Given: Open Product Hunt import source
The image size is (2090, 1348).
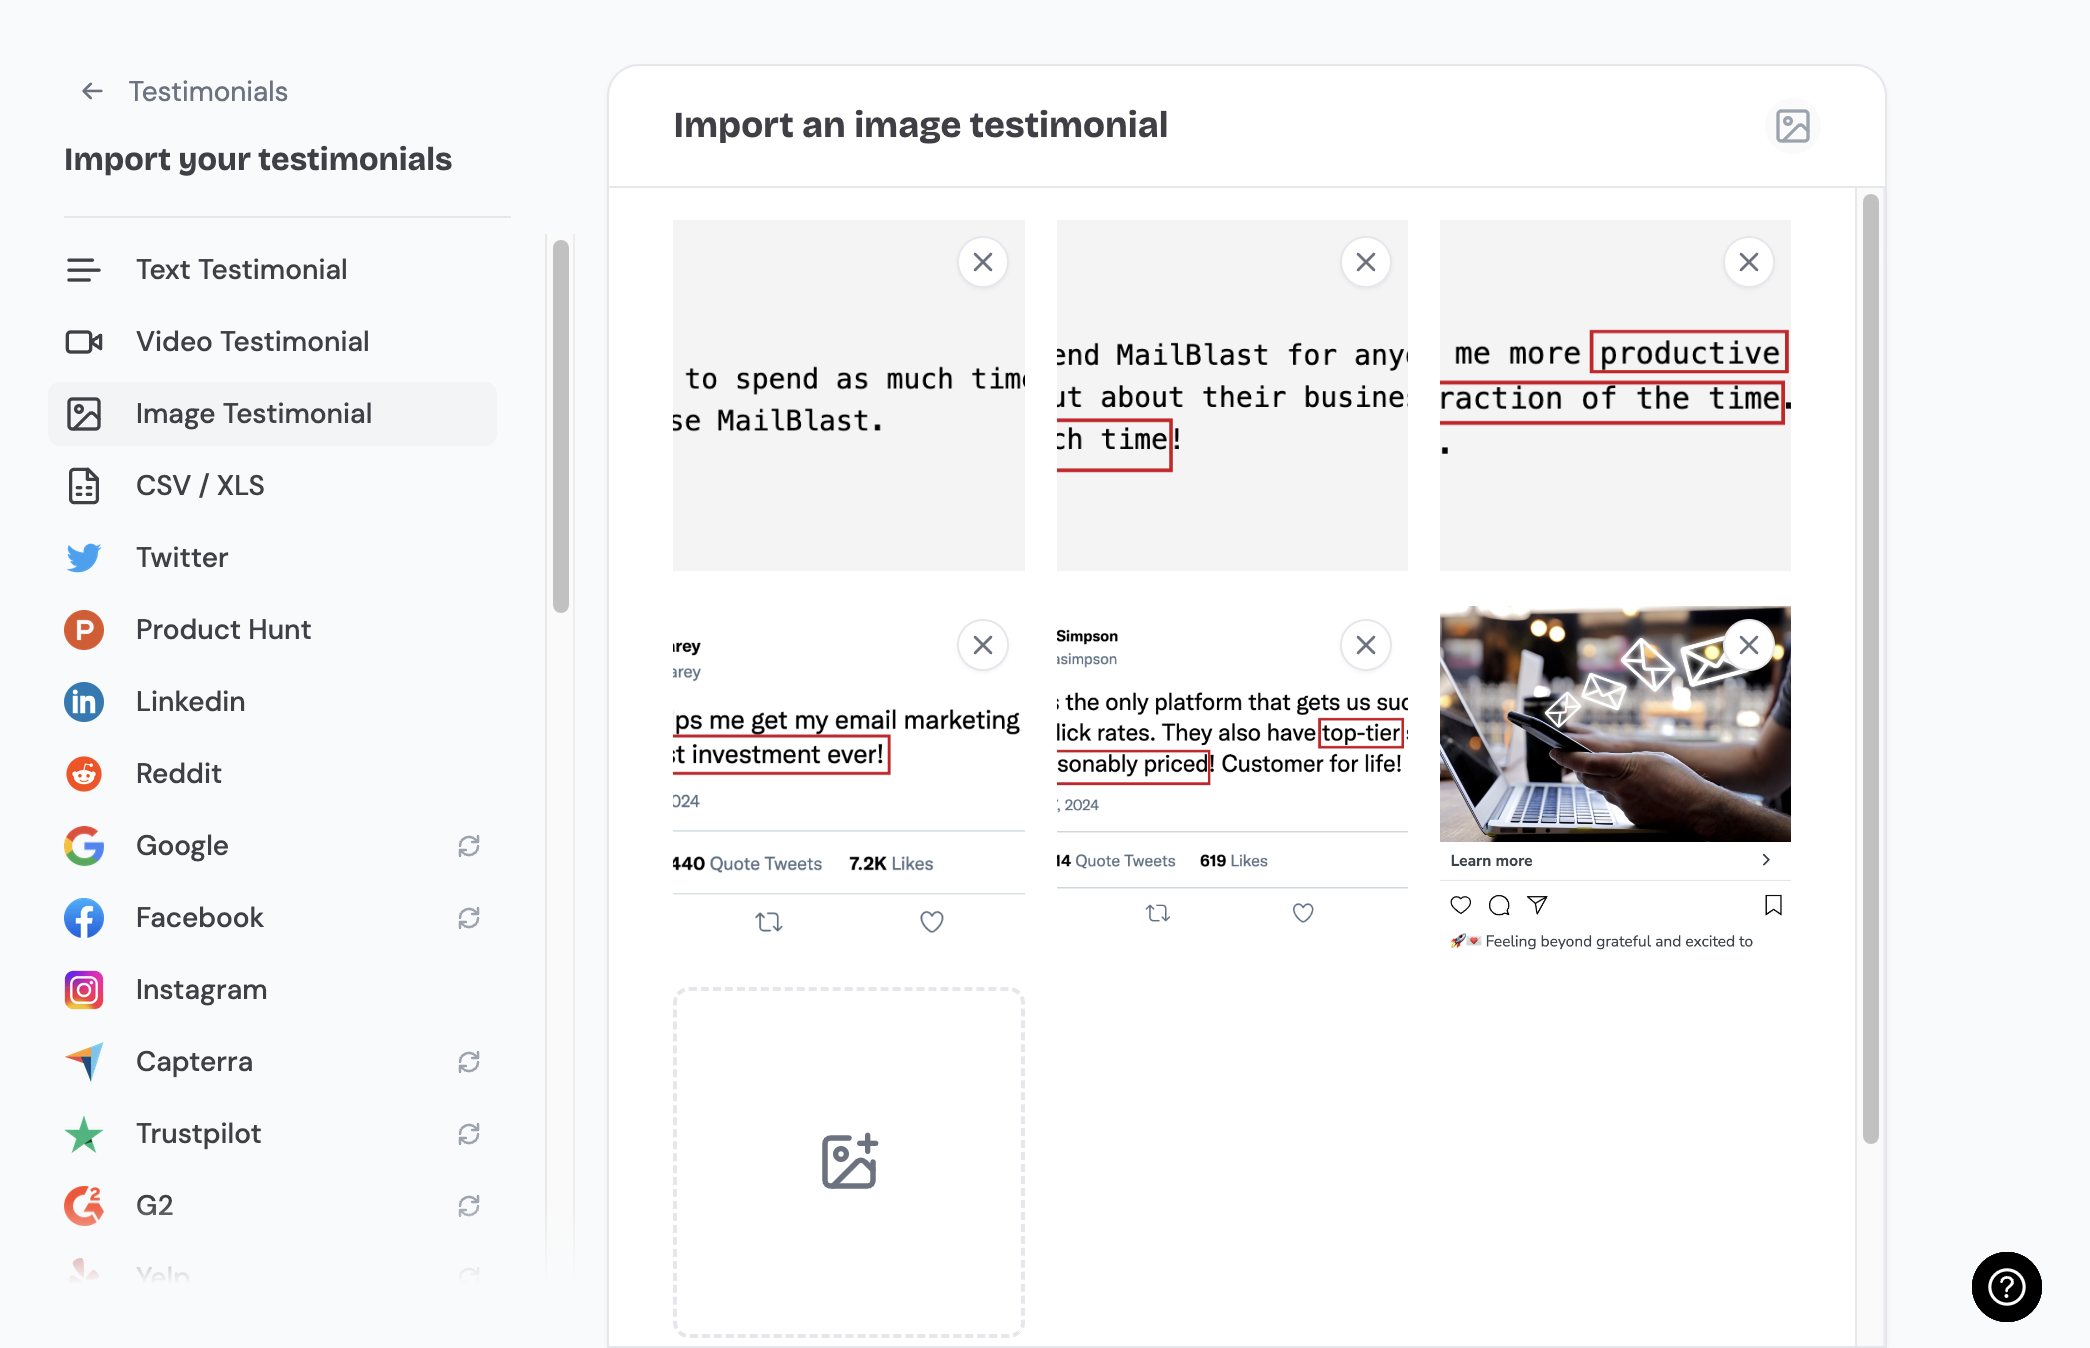Looking at the screenshot, I should pyautogui.click(x=272, y=629).
